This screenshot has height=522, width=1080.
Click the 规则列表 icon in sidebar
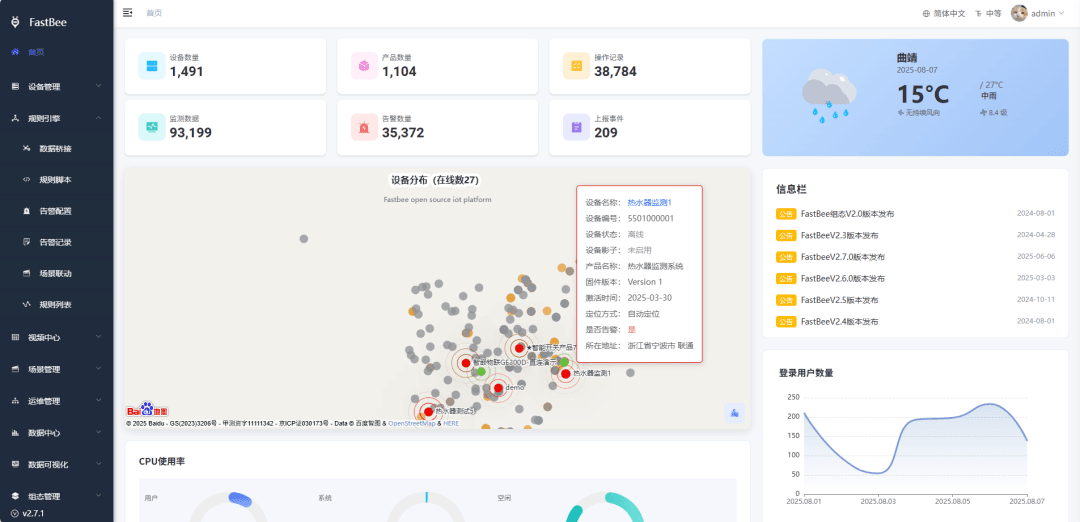coord(26,304)
